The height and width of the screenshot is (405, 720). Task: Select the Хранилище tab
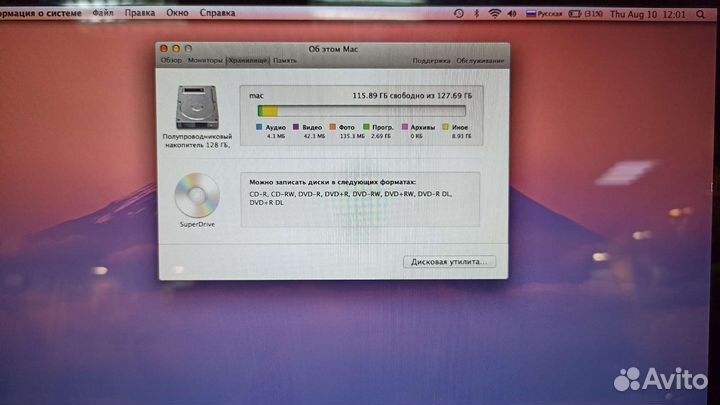click(x=248, y=60)
